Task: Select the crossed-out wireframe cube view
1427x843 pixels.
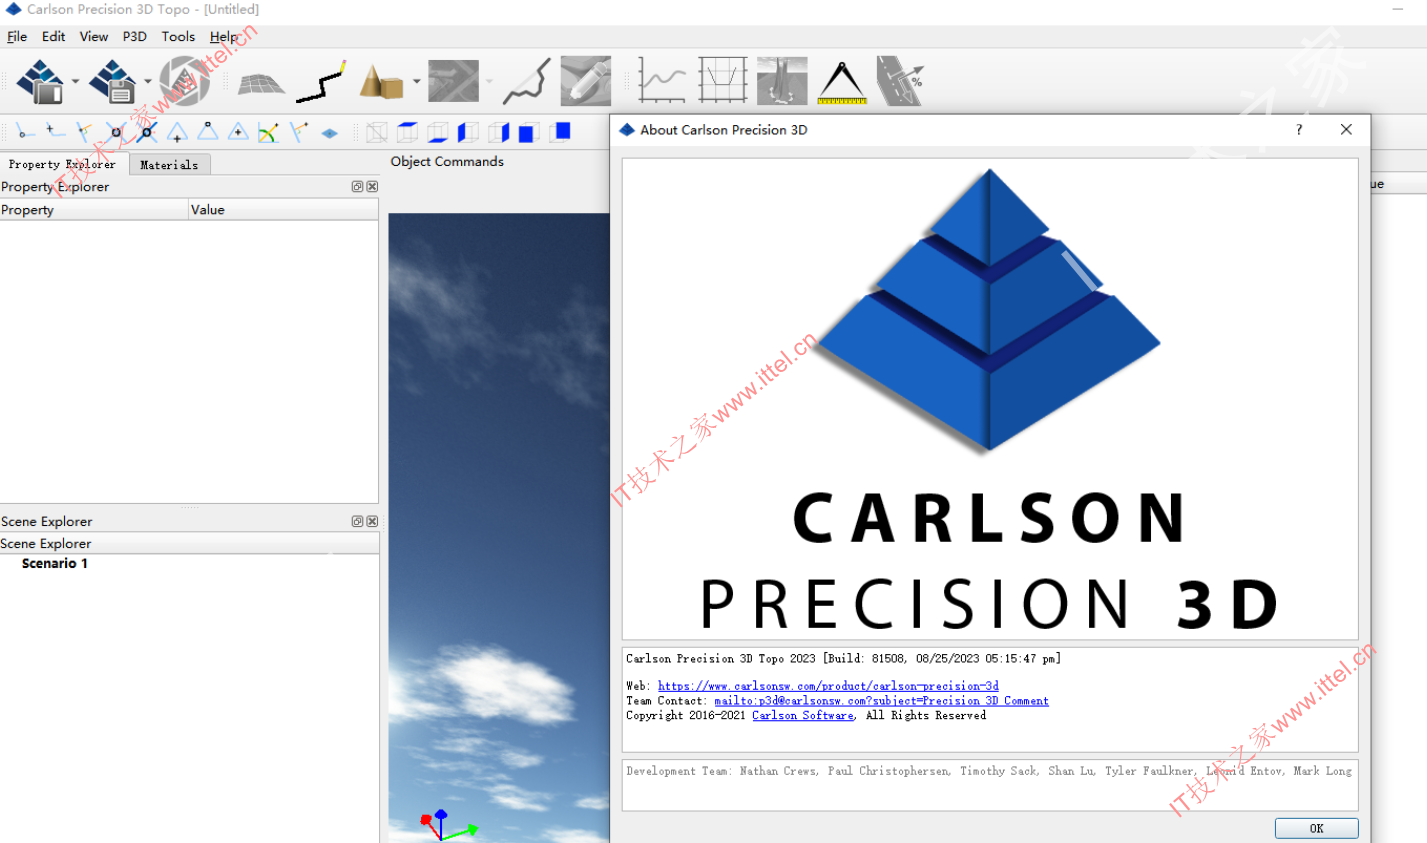Action: point(377,132)
